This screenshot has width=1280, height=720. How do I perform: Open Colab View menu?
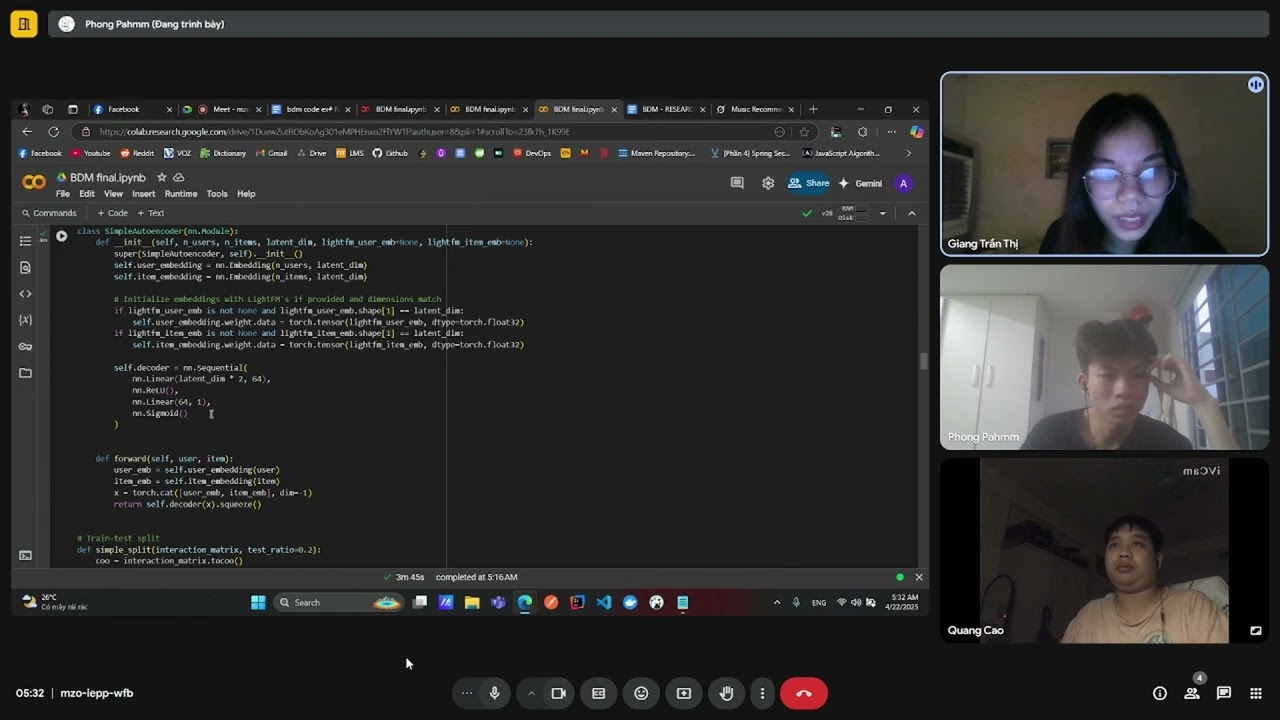click(x=113, y=194)
